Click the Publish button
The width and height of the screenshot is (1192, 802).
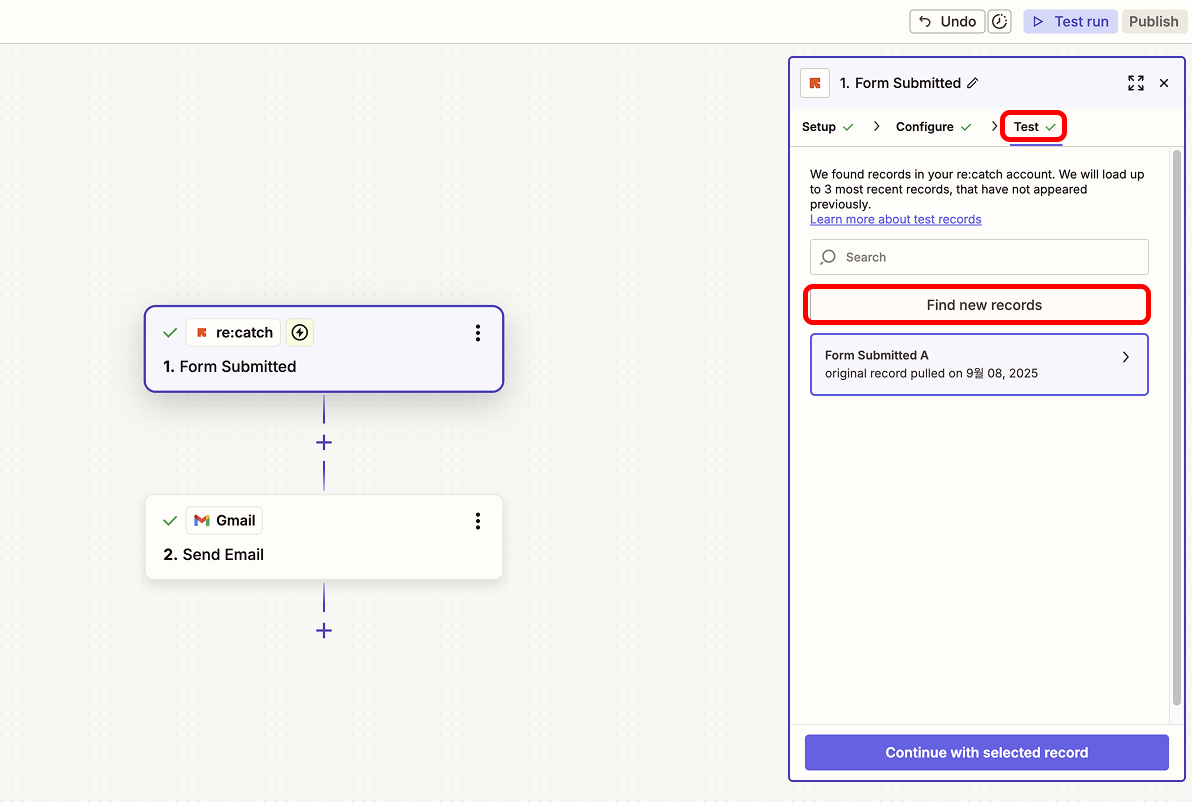coord(1153,22)
